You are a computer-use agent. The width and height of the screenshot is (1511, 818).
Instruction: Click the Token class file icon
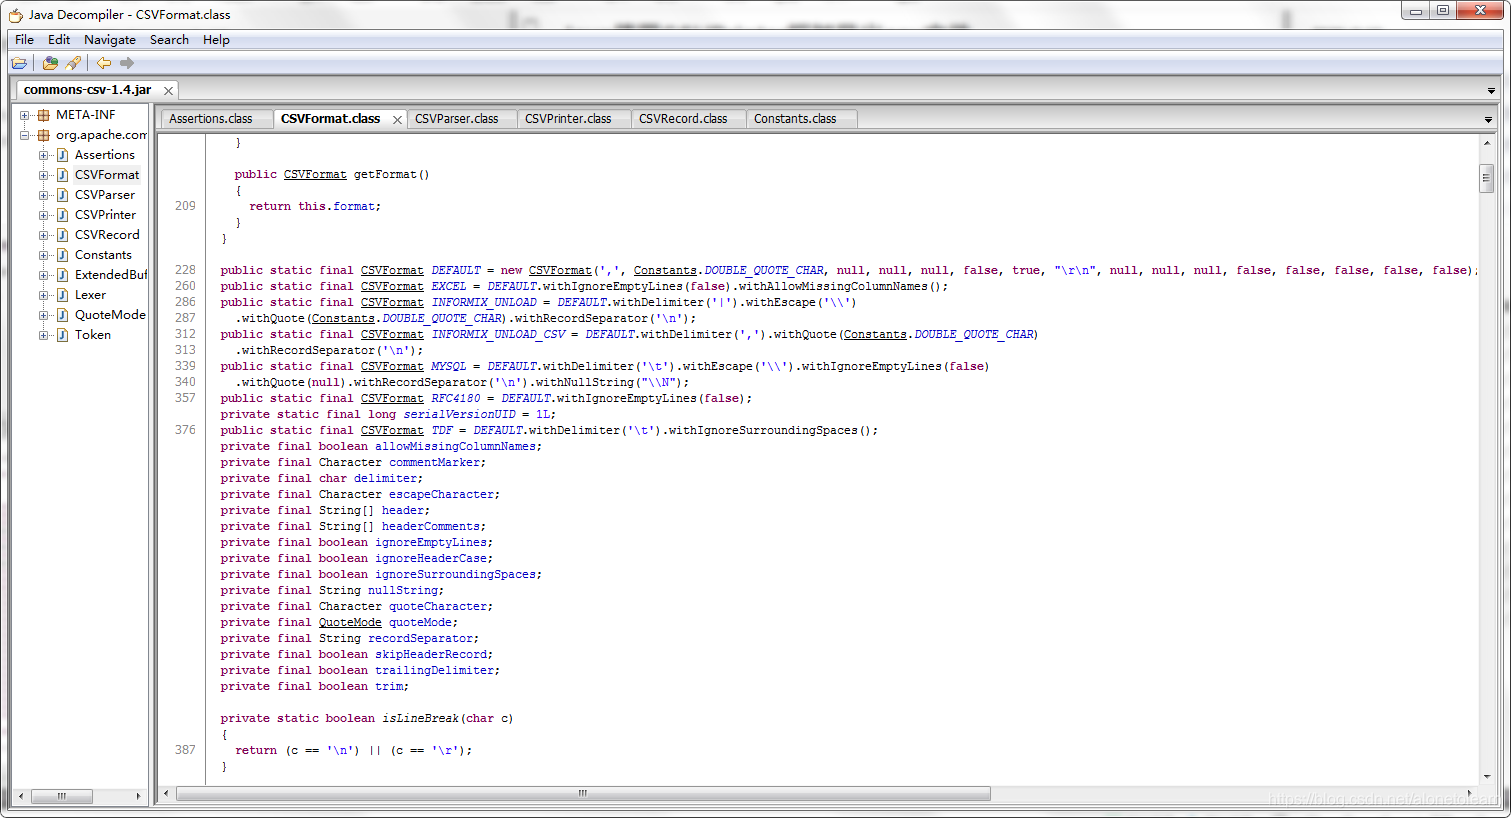point(62,335)
